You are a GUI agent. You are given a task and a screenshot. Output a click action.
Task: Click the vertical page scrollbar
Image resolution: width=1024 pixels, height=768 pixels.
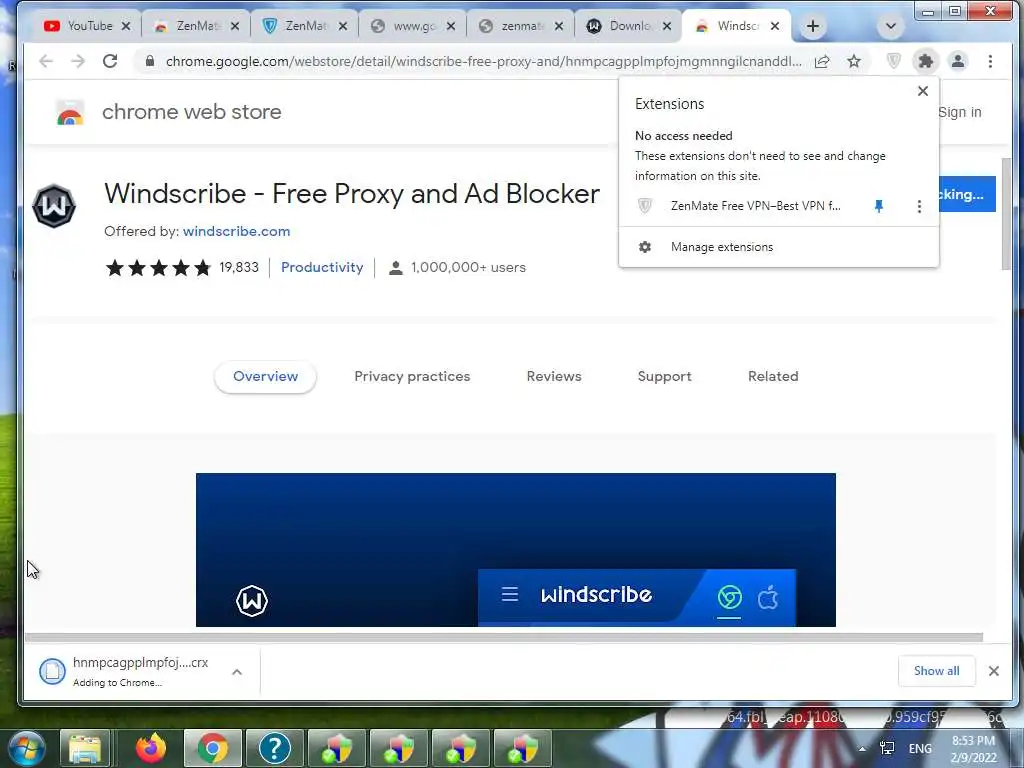[x=1006, y=214]
